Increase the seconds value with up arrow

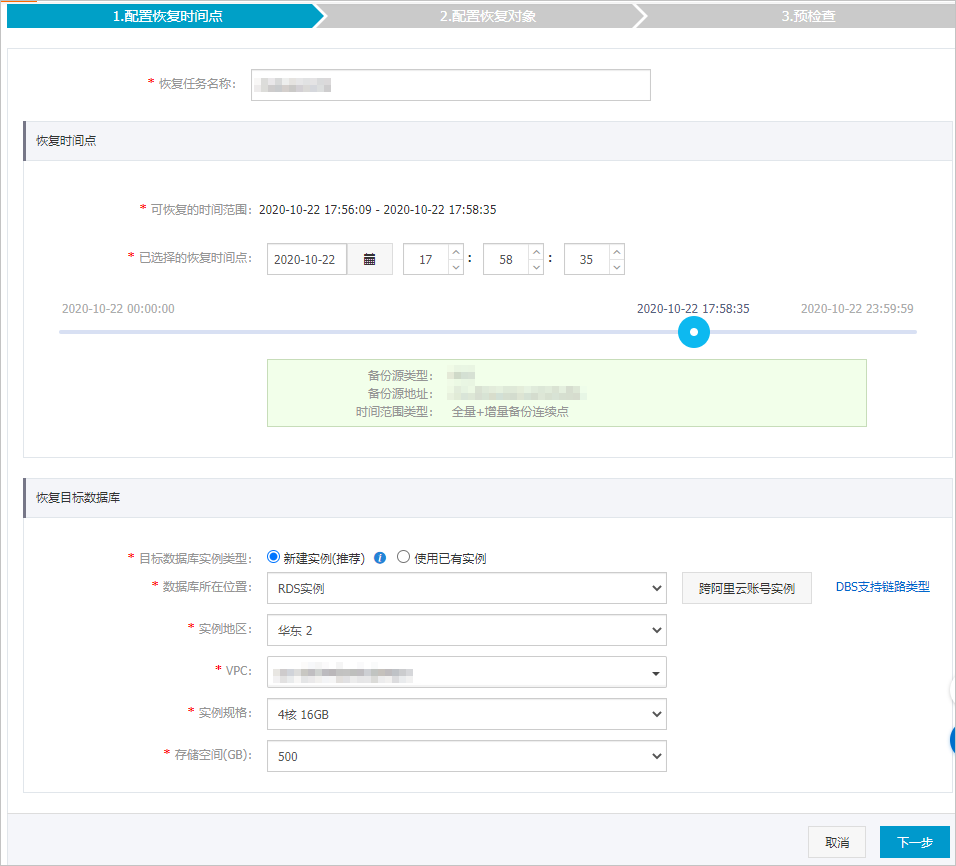pos(617,252)
